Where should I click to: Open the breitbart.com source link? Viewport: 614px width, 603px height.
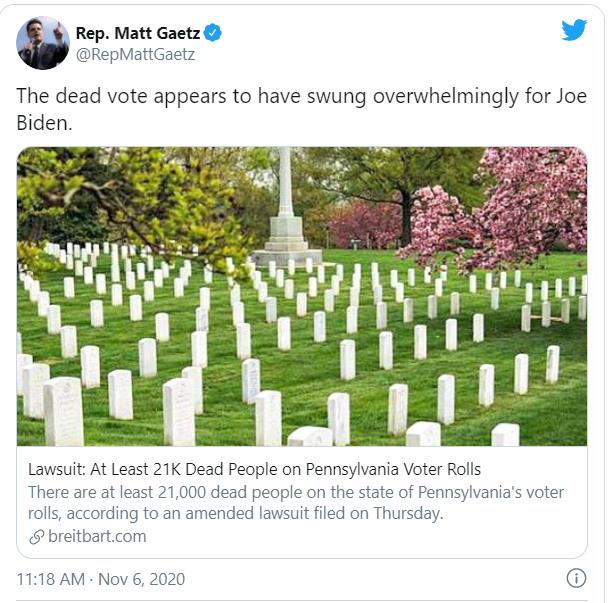pyautogui.click(x=96, y=536)
